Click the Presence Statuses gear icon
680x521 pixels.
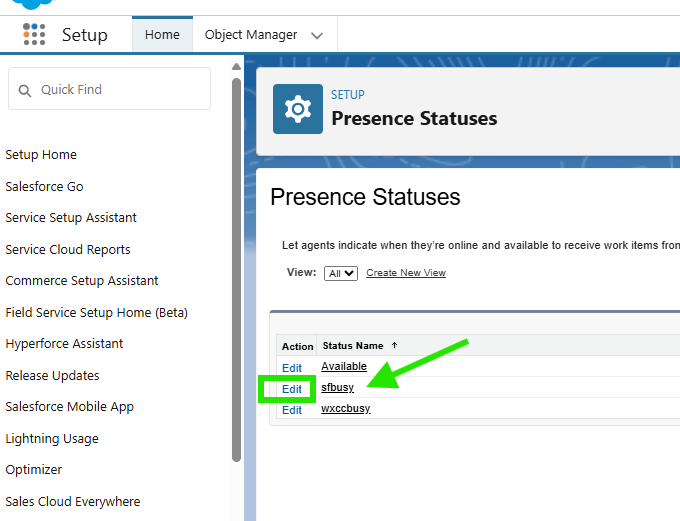298,109
